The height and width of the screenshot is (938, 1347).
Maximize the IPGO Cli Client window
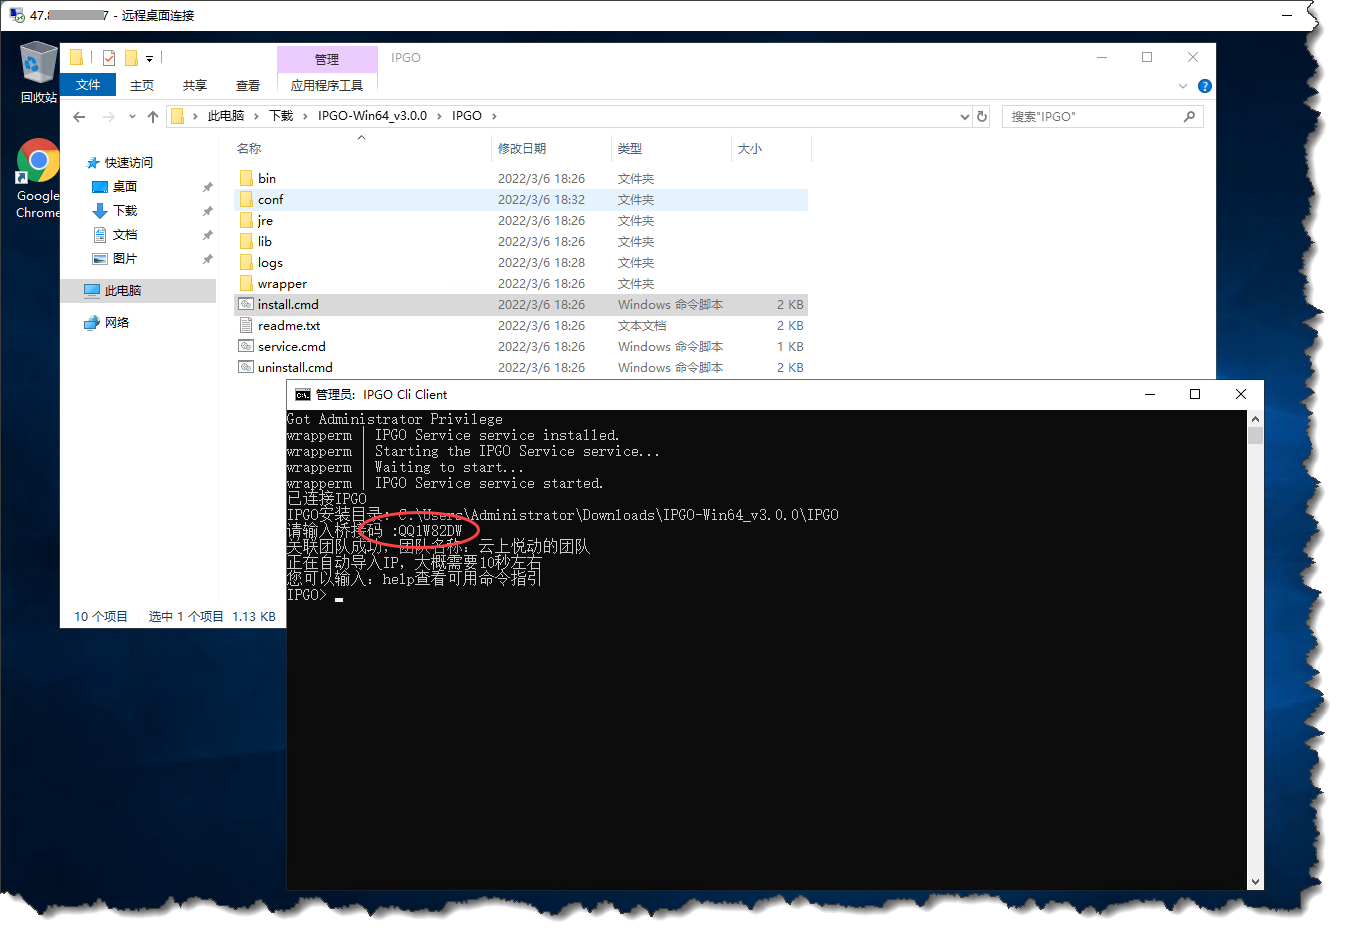[1195, 394]
